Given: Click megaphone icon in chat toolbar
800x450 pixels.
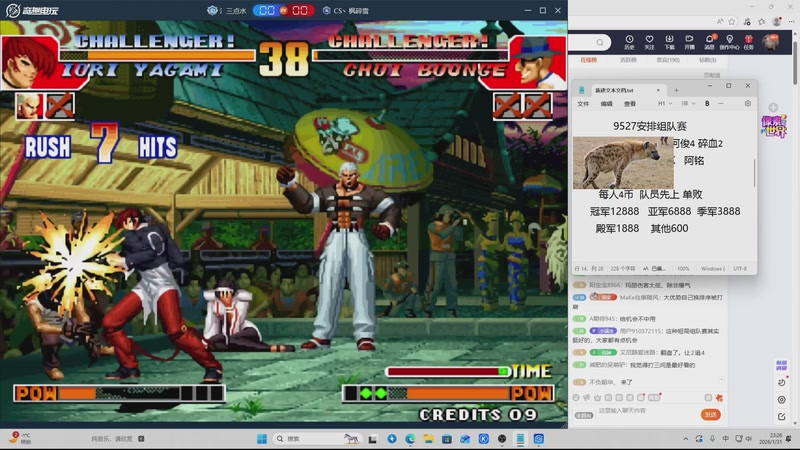Looking at the screenshot, I should [x=587, y=397].
